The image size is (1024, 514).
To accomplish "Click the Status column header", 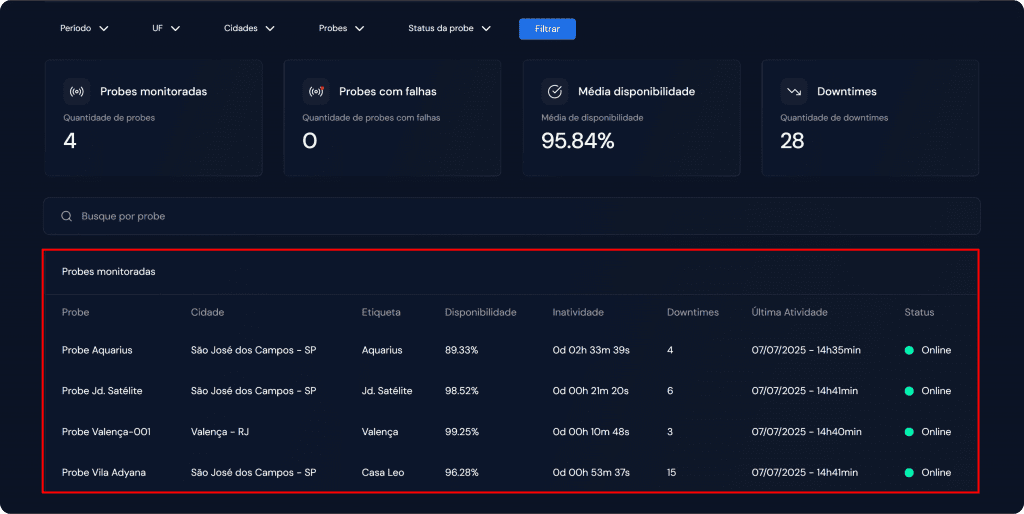I will [920, 312].
